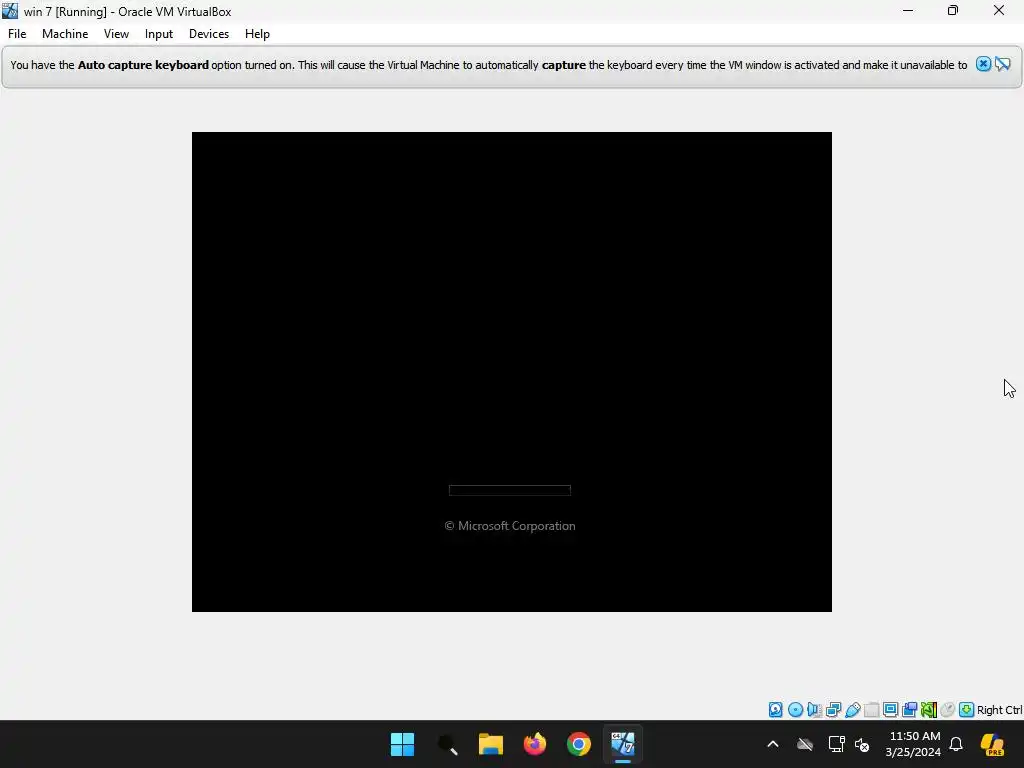1024x768 pixels.
Task: Launch Google Chrome from the taskbar
Action: pyautogui.click(x=579, y=744)
